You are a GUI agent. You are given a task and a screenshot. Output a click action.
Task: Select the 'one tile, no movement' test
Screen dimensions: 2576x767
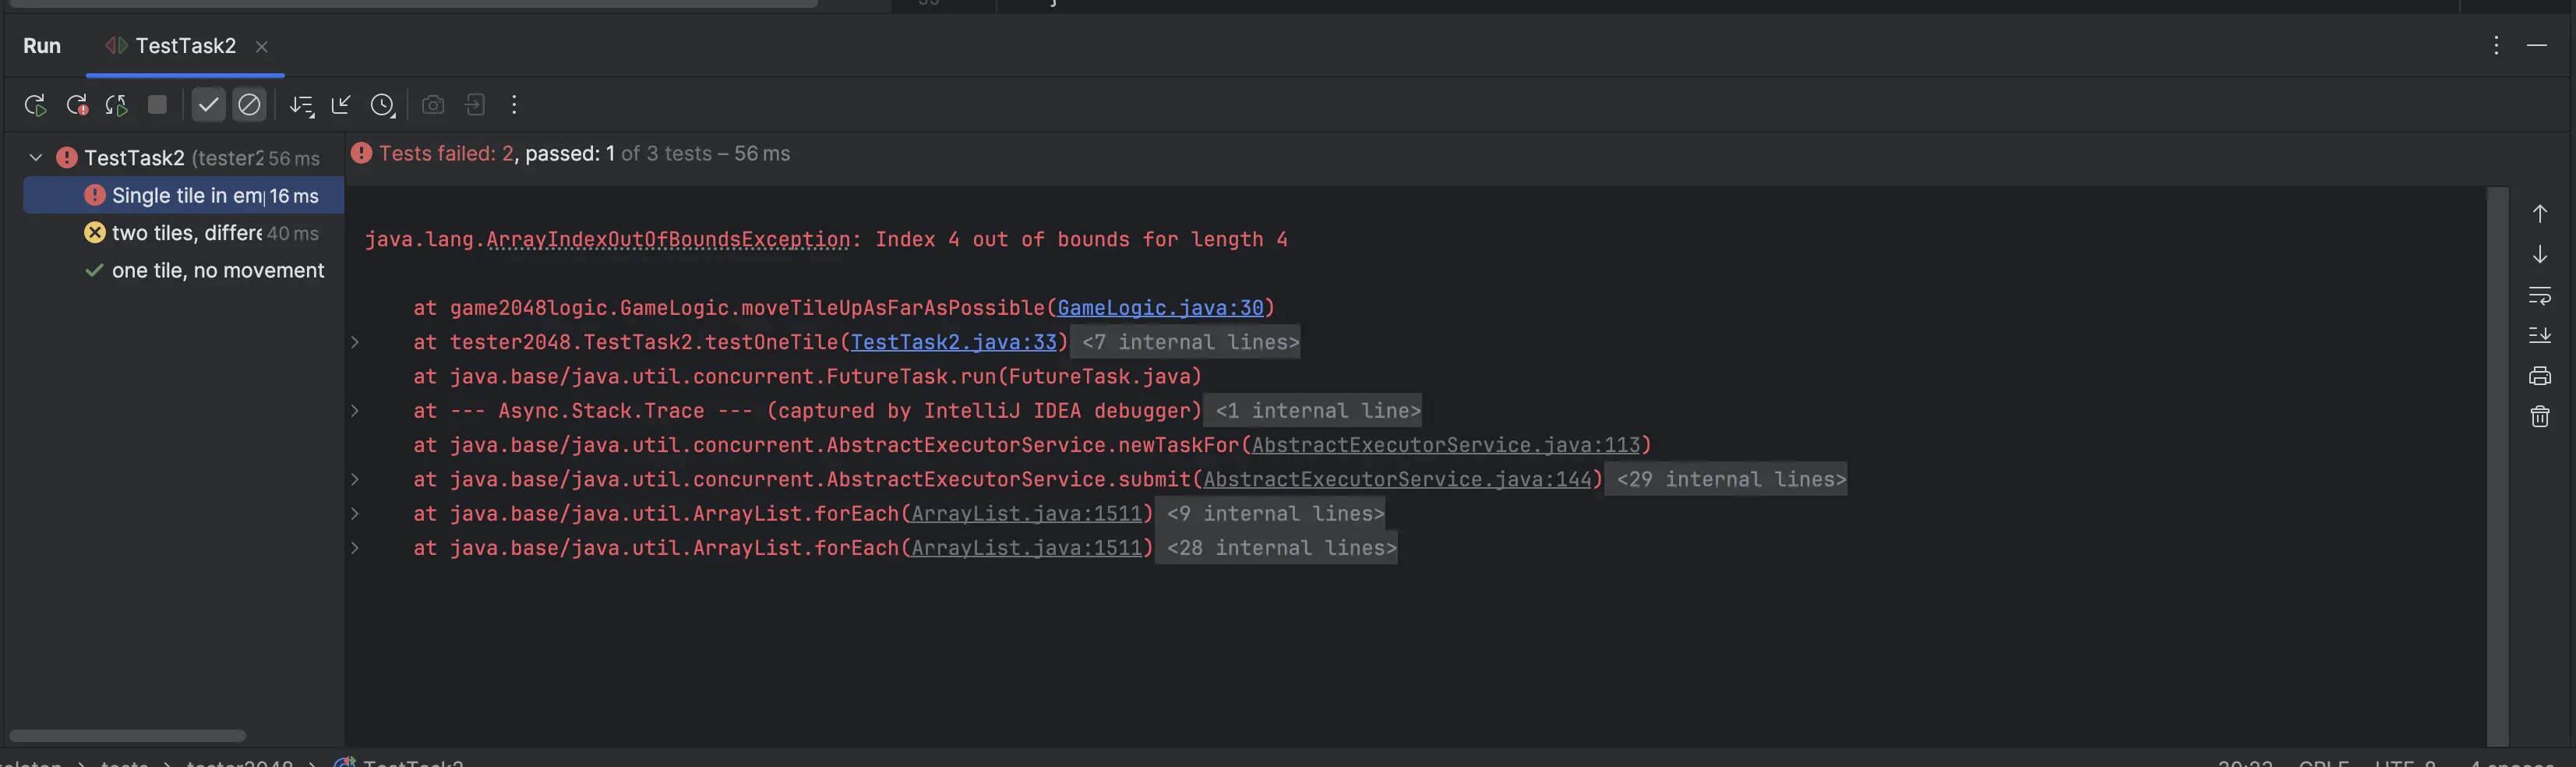[x=217, y=271]
